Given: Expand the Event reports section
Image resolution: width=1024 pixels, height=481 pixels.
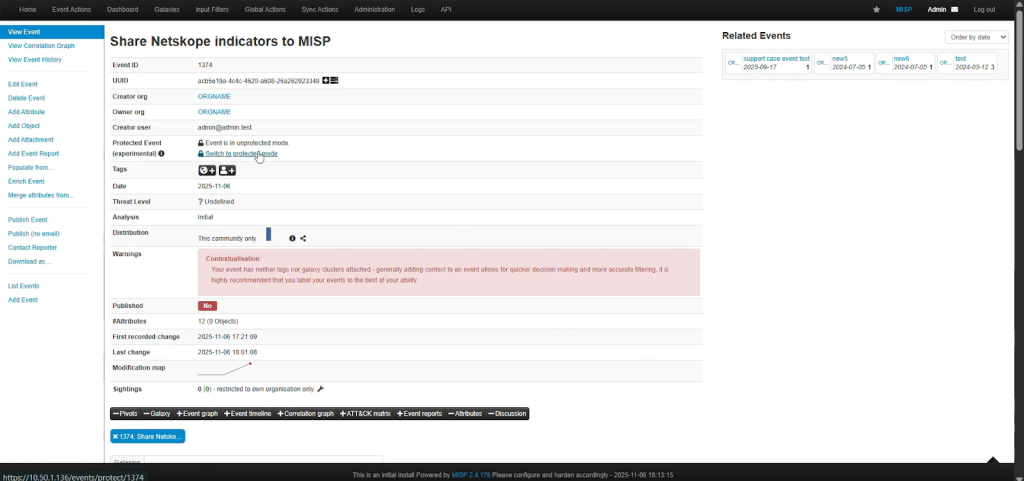Looking at the screenshot, I should [419, 414].
